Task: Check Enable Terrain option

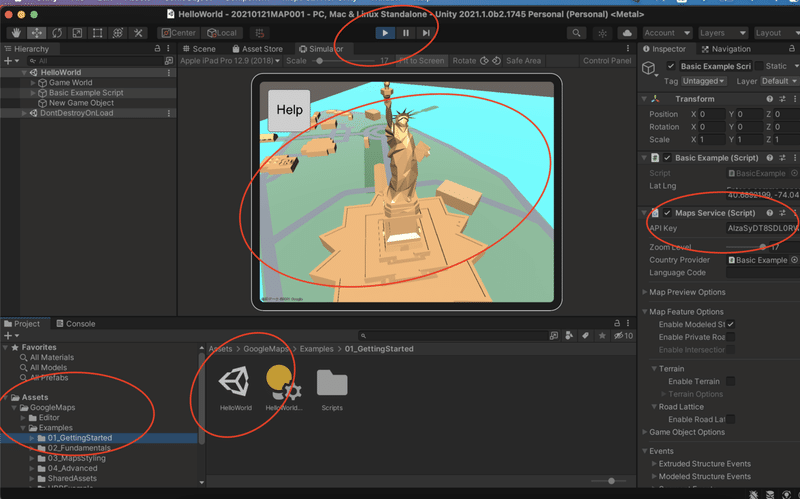Action: [x=731, y=381]
